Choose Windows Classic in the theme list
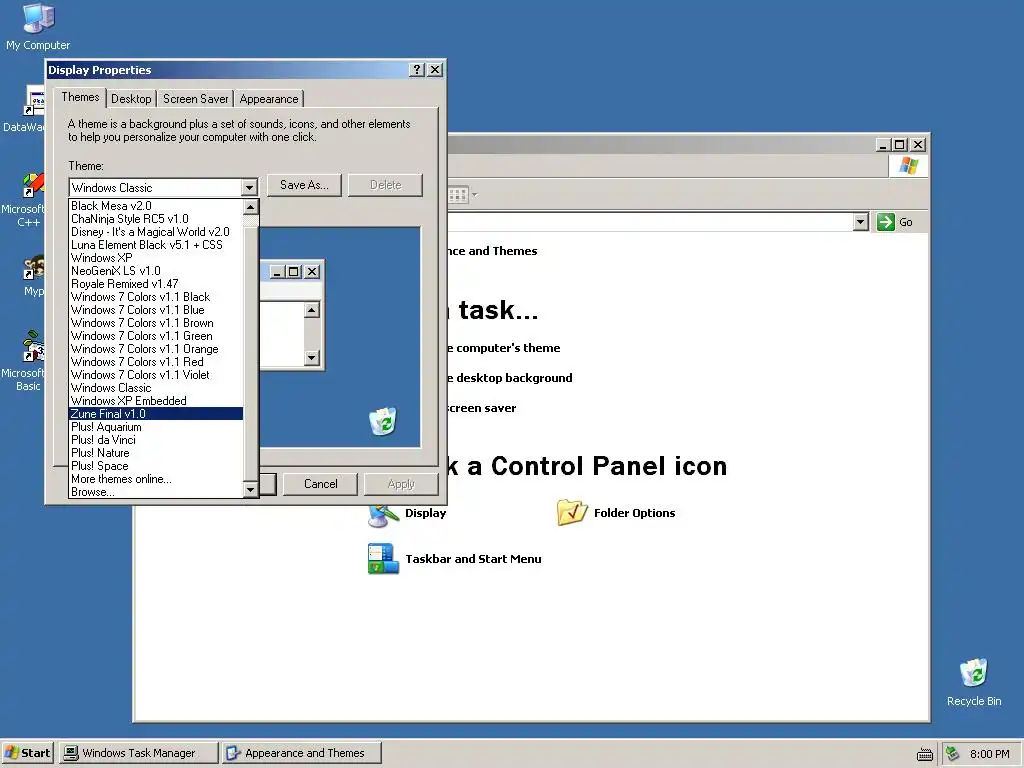 tap(156, 388)
